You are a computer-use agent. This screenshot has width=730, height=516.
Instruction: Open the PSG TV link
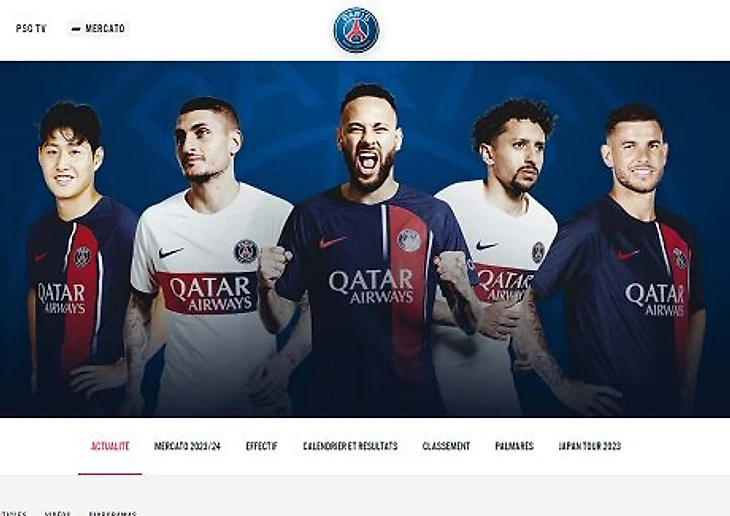(x=31, y=28)
